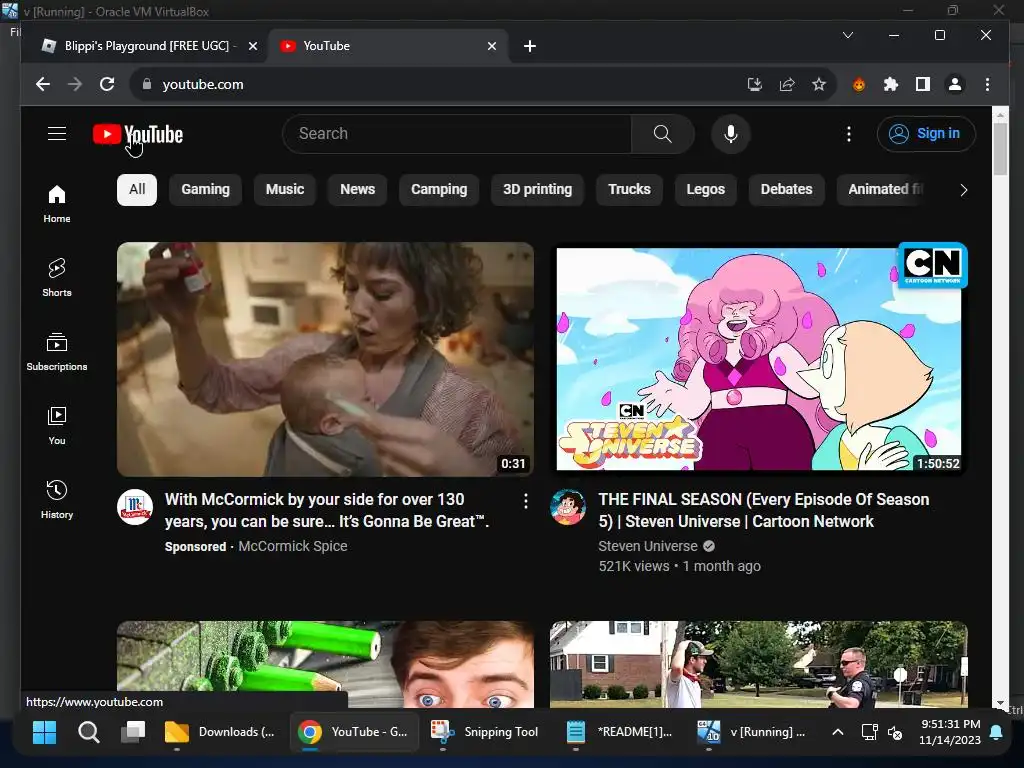Filter by 3D printing chip
The image size is (1024, 768).
click(x=537, y=189)
